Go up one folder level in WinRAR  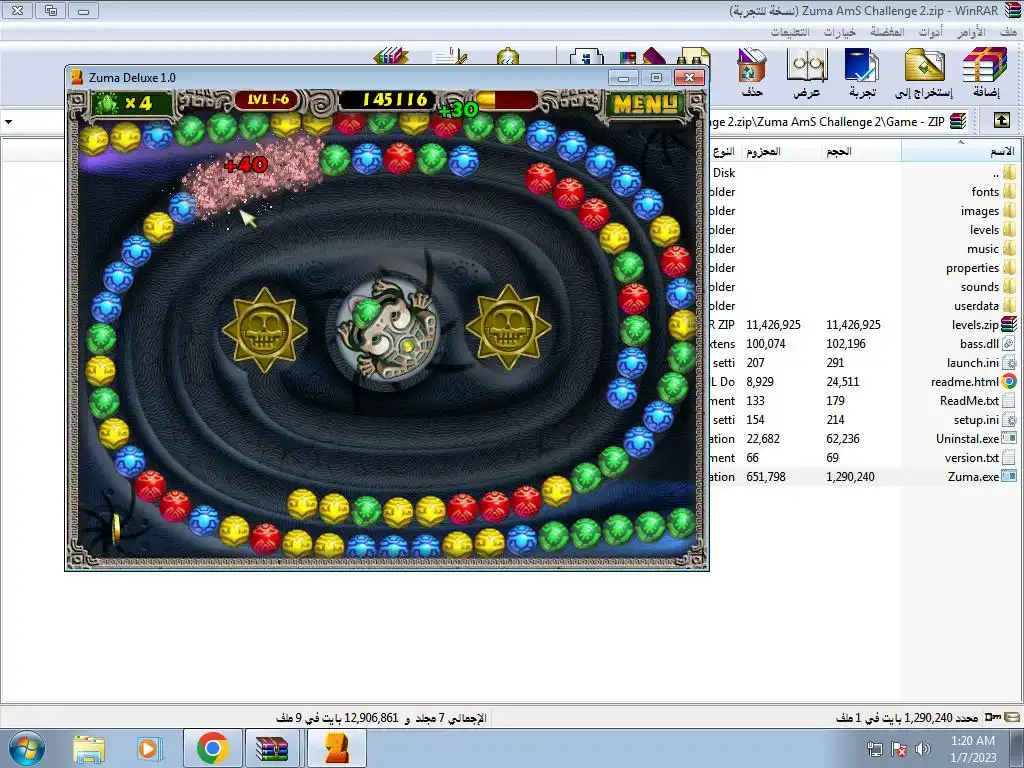(x=1002, y=121)
